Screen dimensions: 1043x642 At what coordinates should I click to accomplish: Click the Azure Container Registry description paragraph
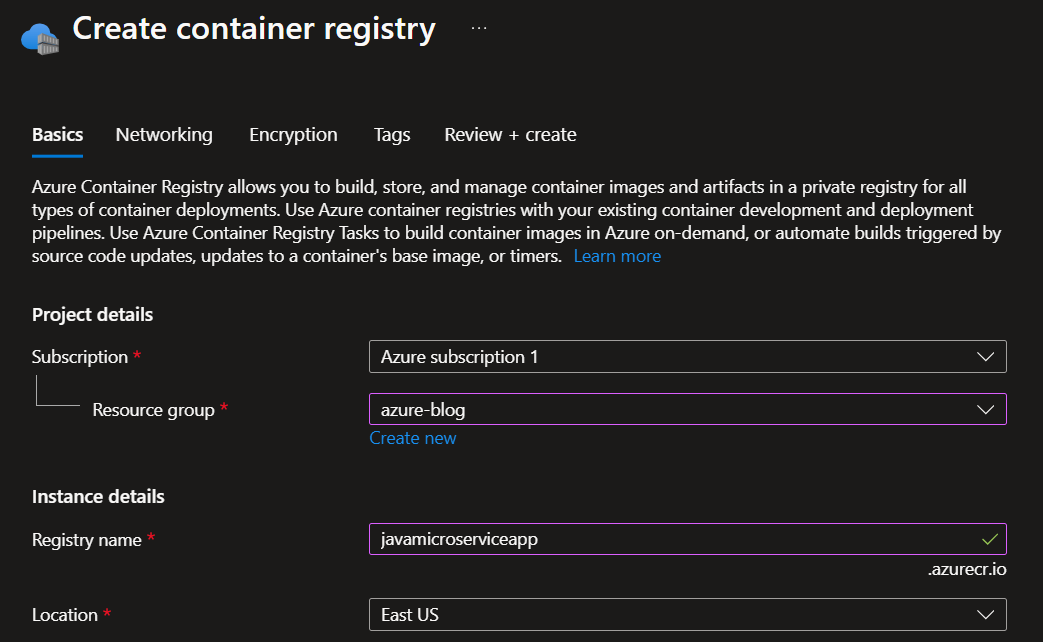516,222
